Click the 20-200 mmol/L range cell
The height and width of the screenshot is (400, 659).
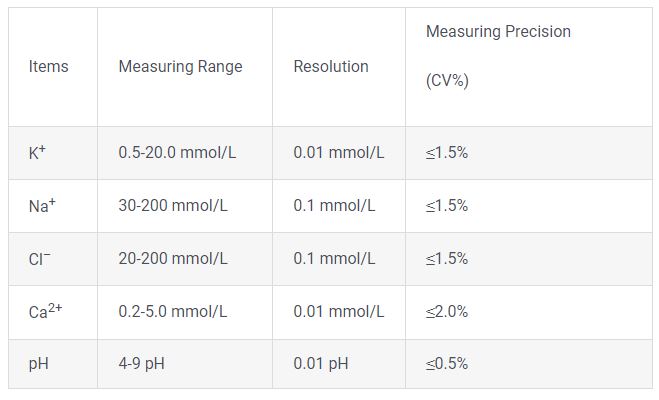tap(173, 259)
